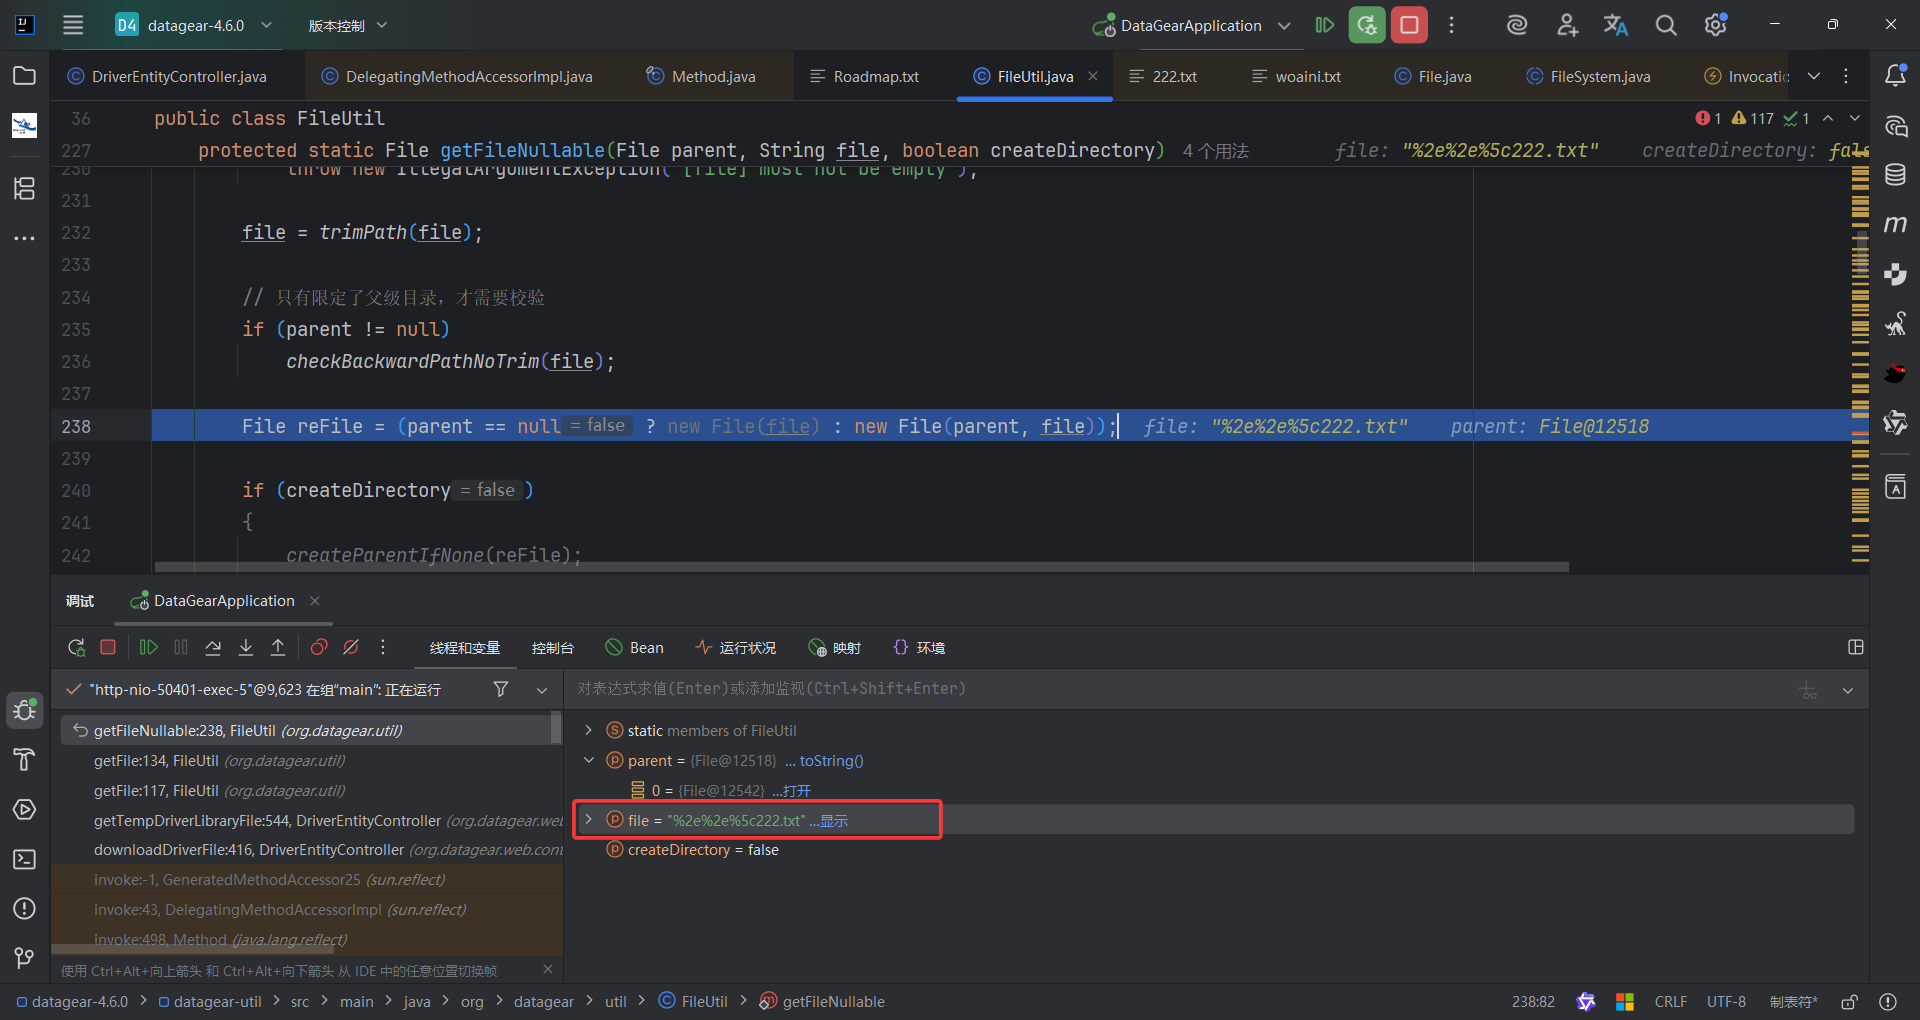
Task: Open the Git tool window icon
Action: [25, 958]
